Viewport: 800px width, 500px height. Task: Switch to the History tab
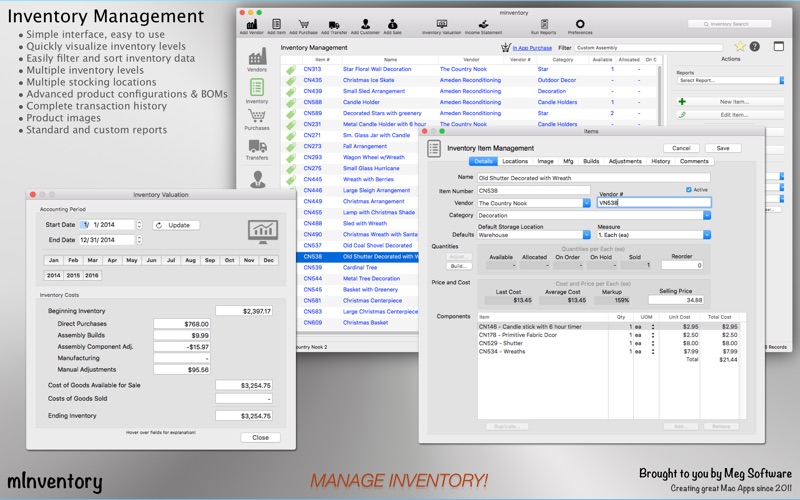click(661, 161)
